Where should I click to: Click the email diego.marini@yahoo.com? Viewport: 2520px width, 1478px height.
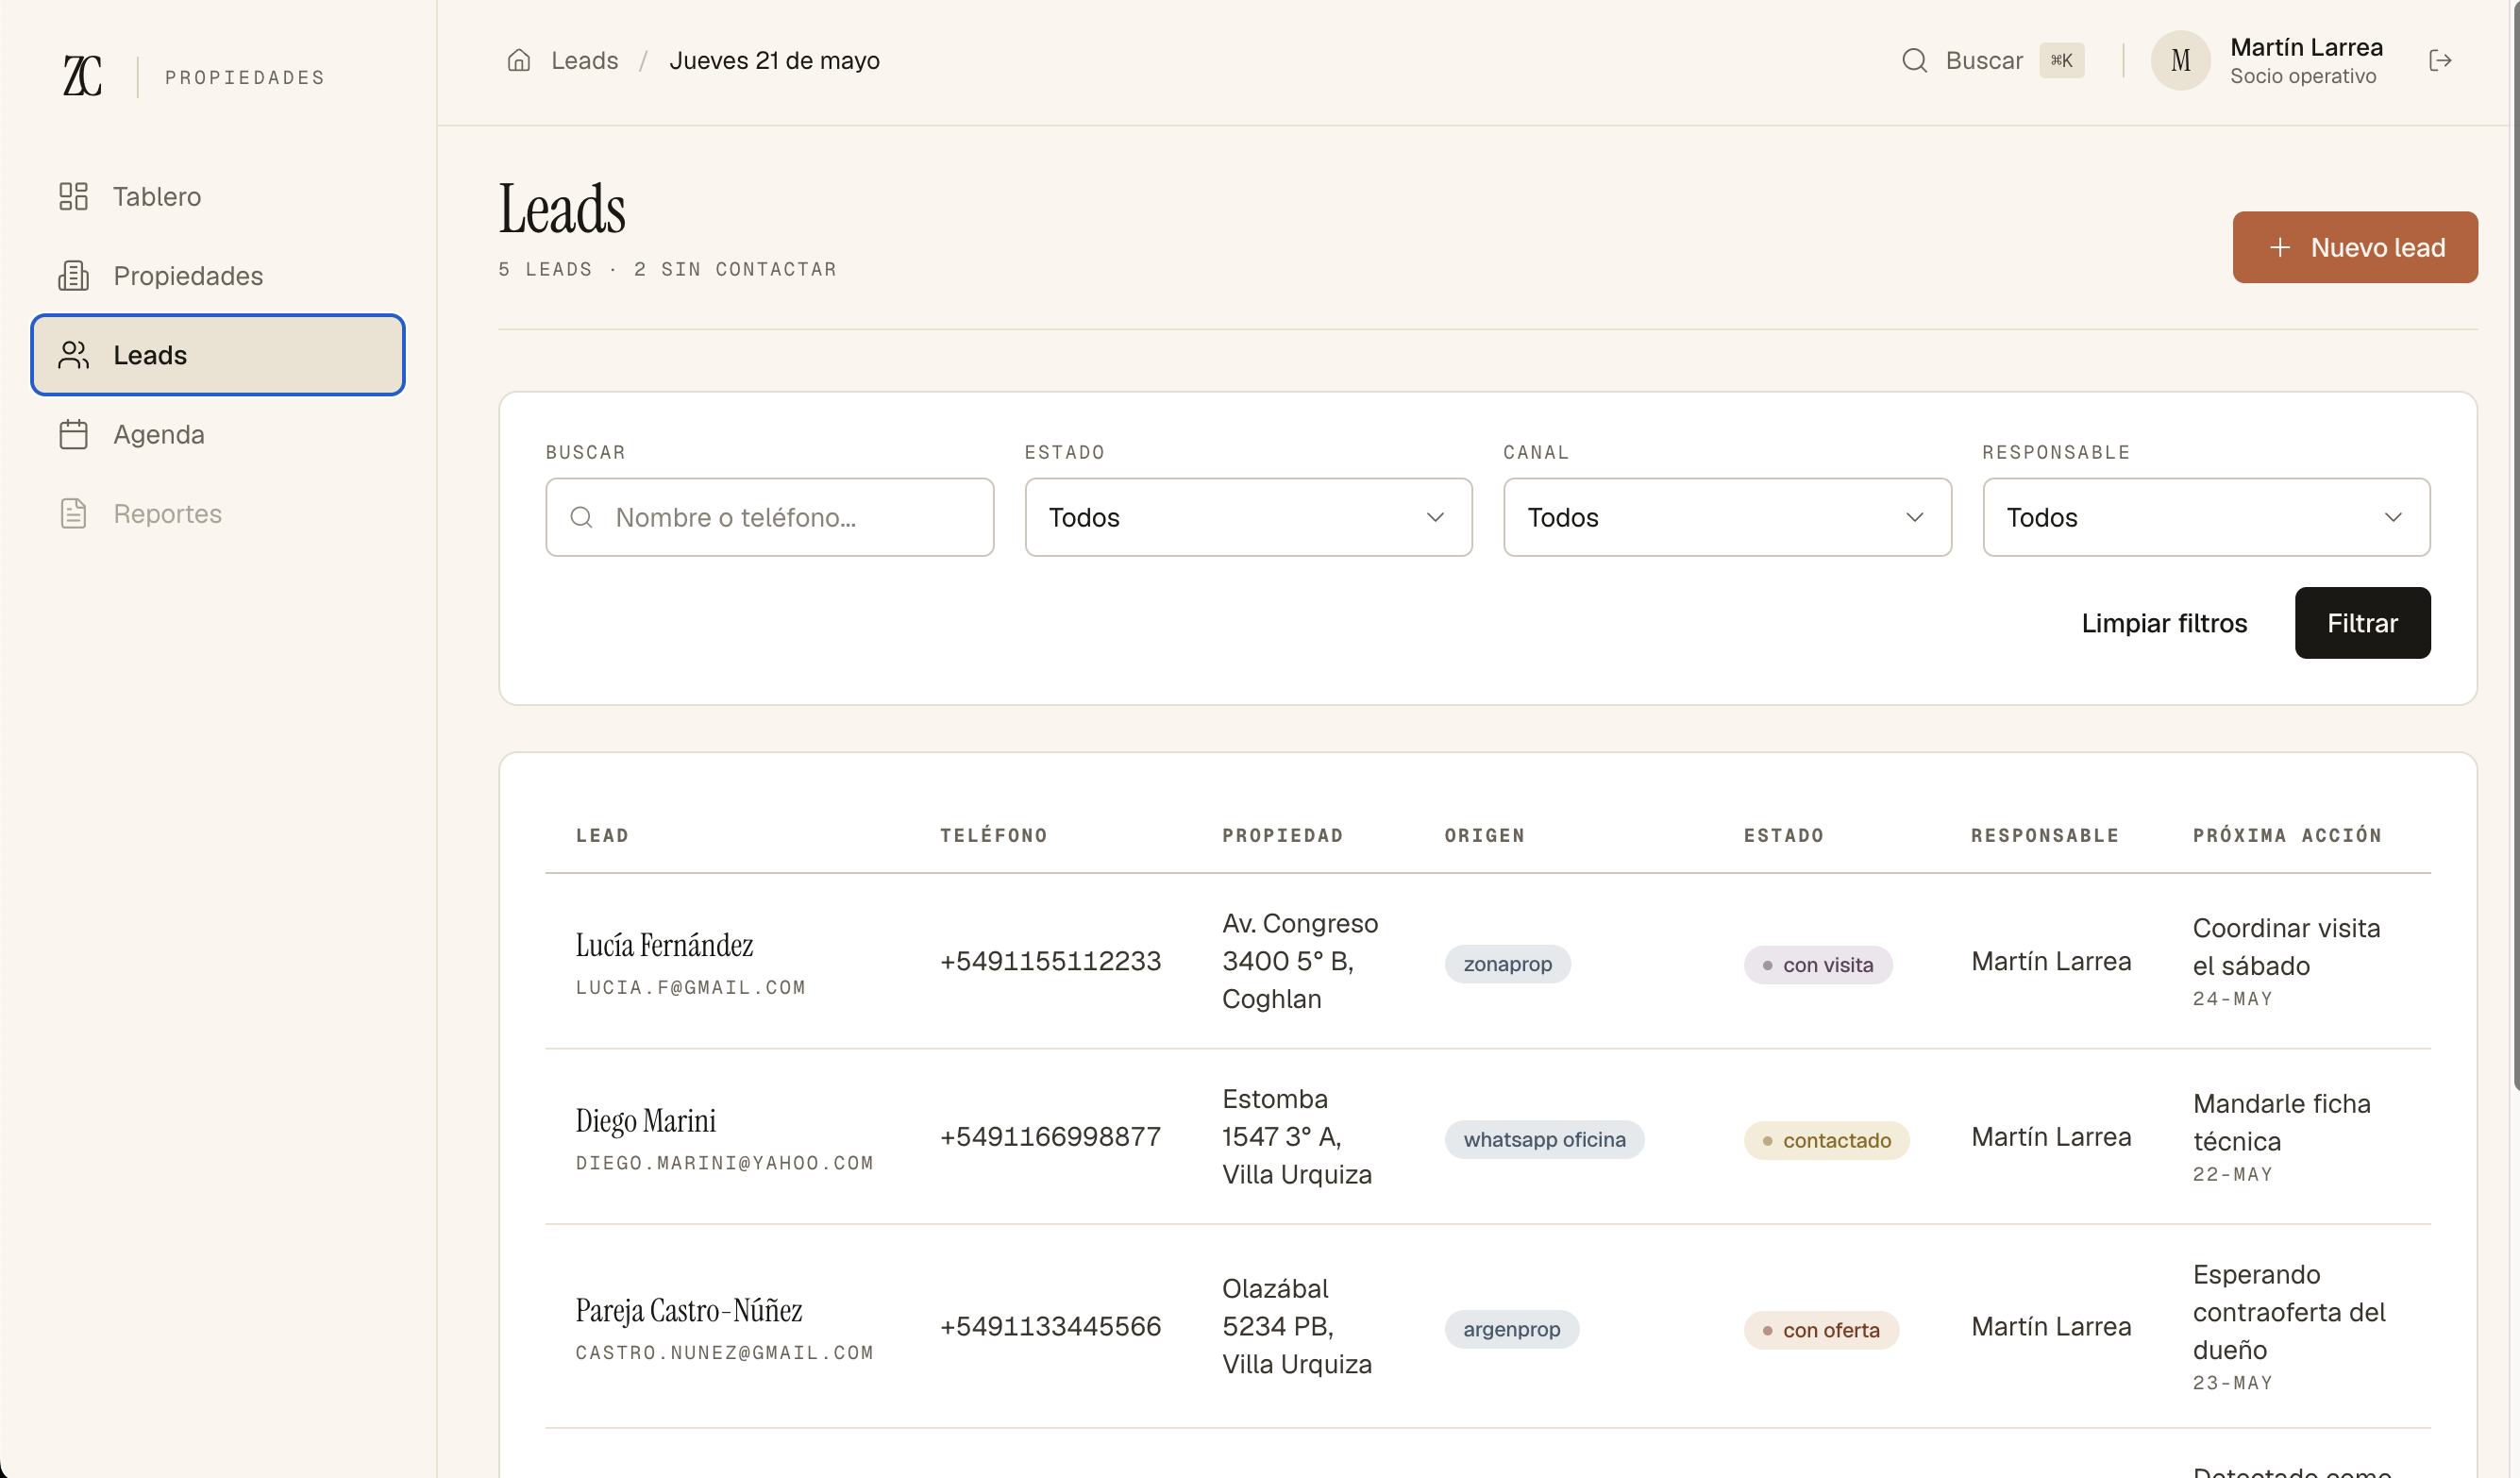(724, 1163)
